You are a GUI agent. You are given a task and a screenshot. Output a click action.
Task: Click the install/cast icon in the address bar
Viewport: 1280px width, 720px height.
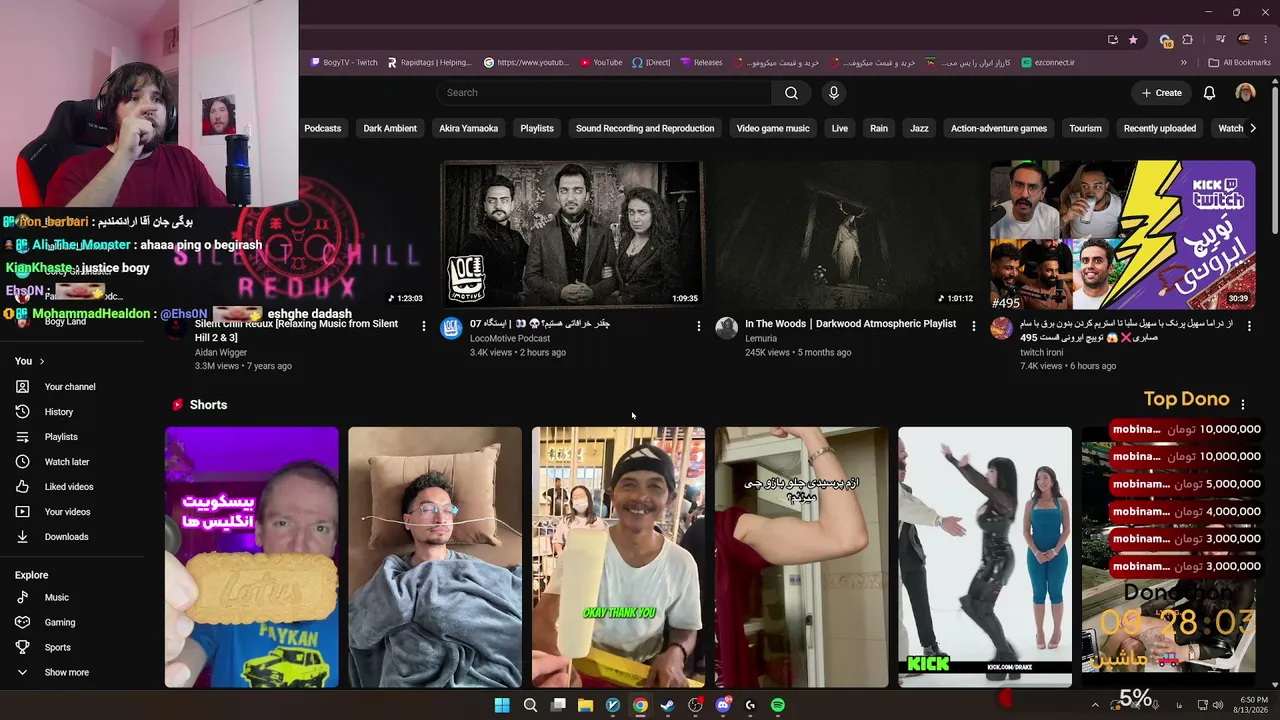1113,40
